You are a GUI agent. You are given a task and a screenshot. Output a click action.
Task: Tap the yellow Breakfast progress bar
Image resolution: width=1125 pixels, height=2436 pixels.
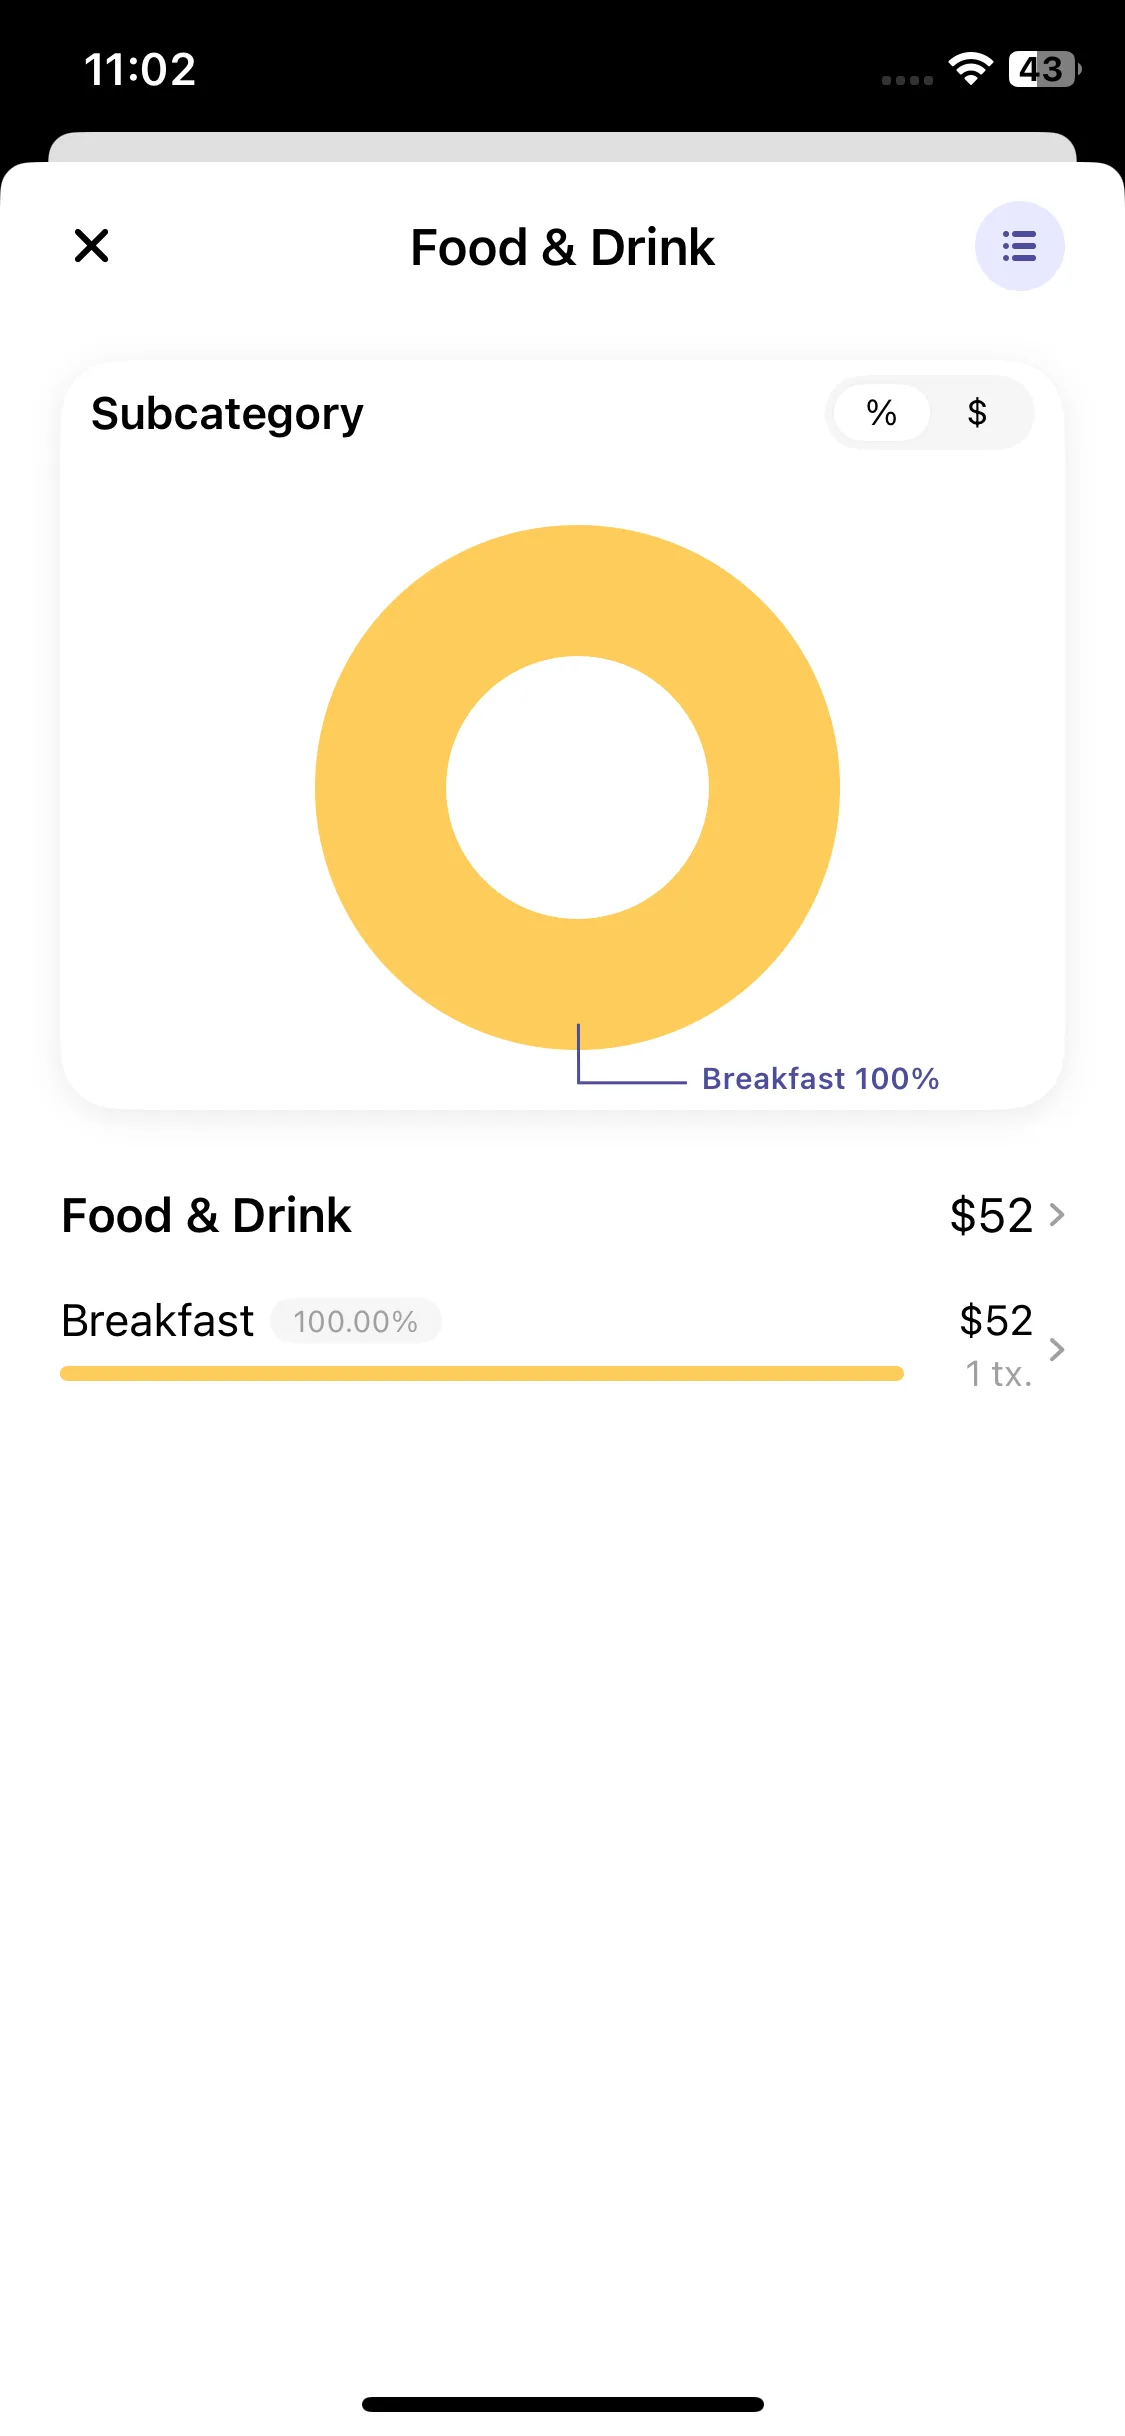point(481,1374)
